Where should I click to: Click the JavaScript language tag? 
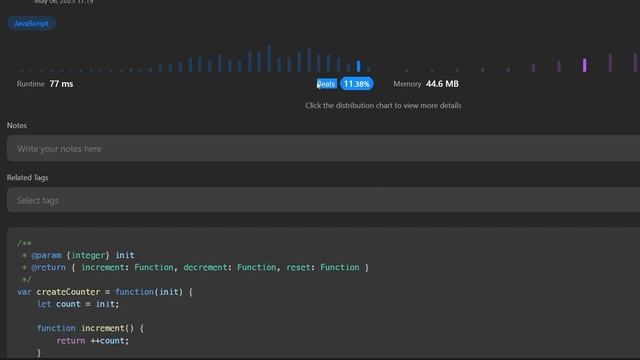31,23
